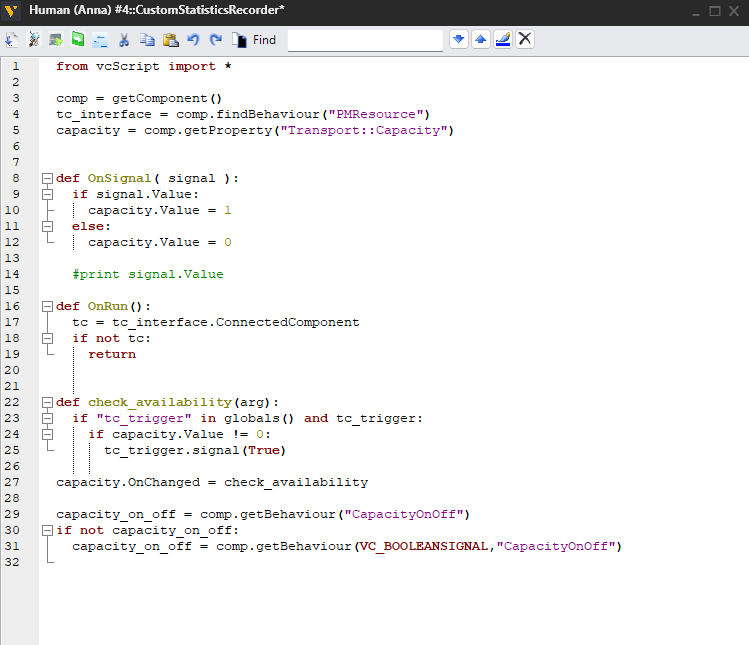
Task: Fold the 'if signal.Value' block
Action: click(x=46, y=194)
